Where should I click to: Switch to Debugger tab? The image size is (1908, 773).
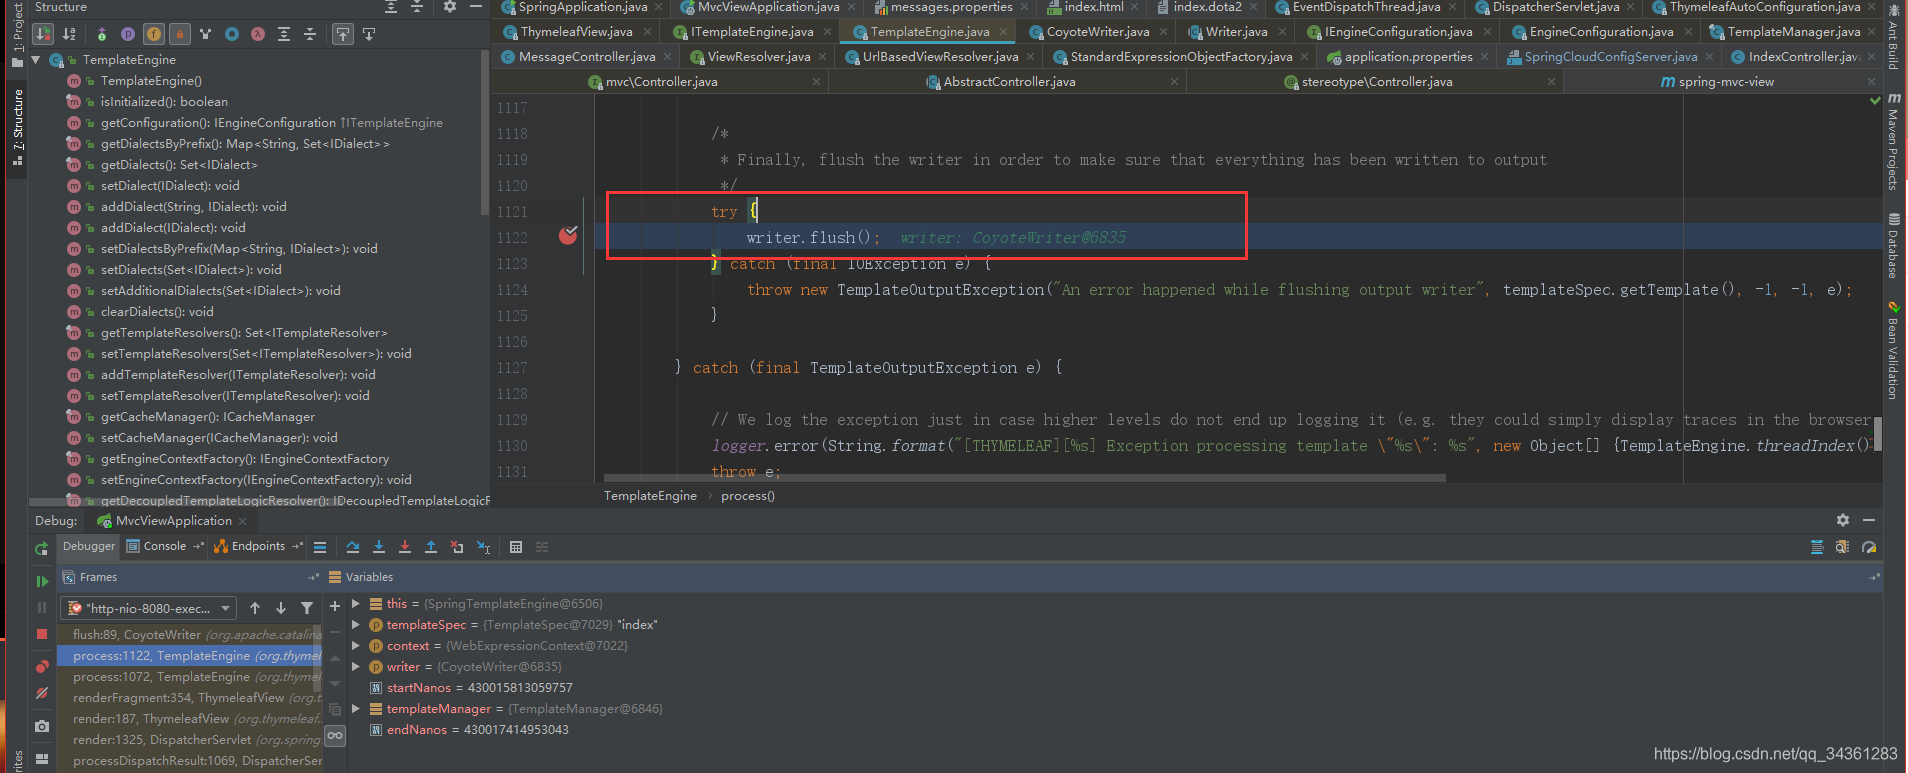89,546
